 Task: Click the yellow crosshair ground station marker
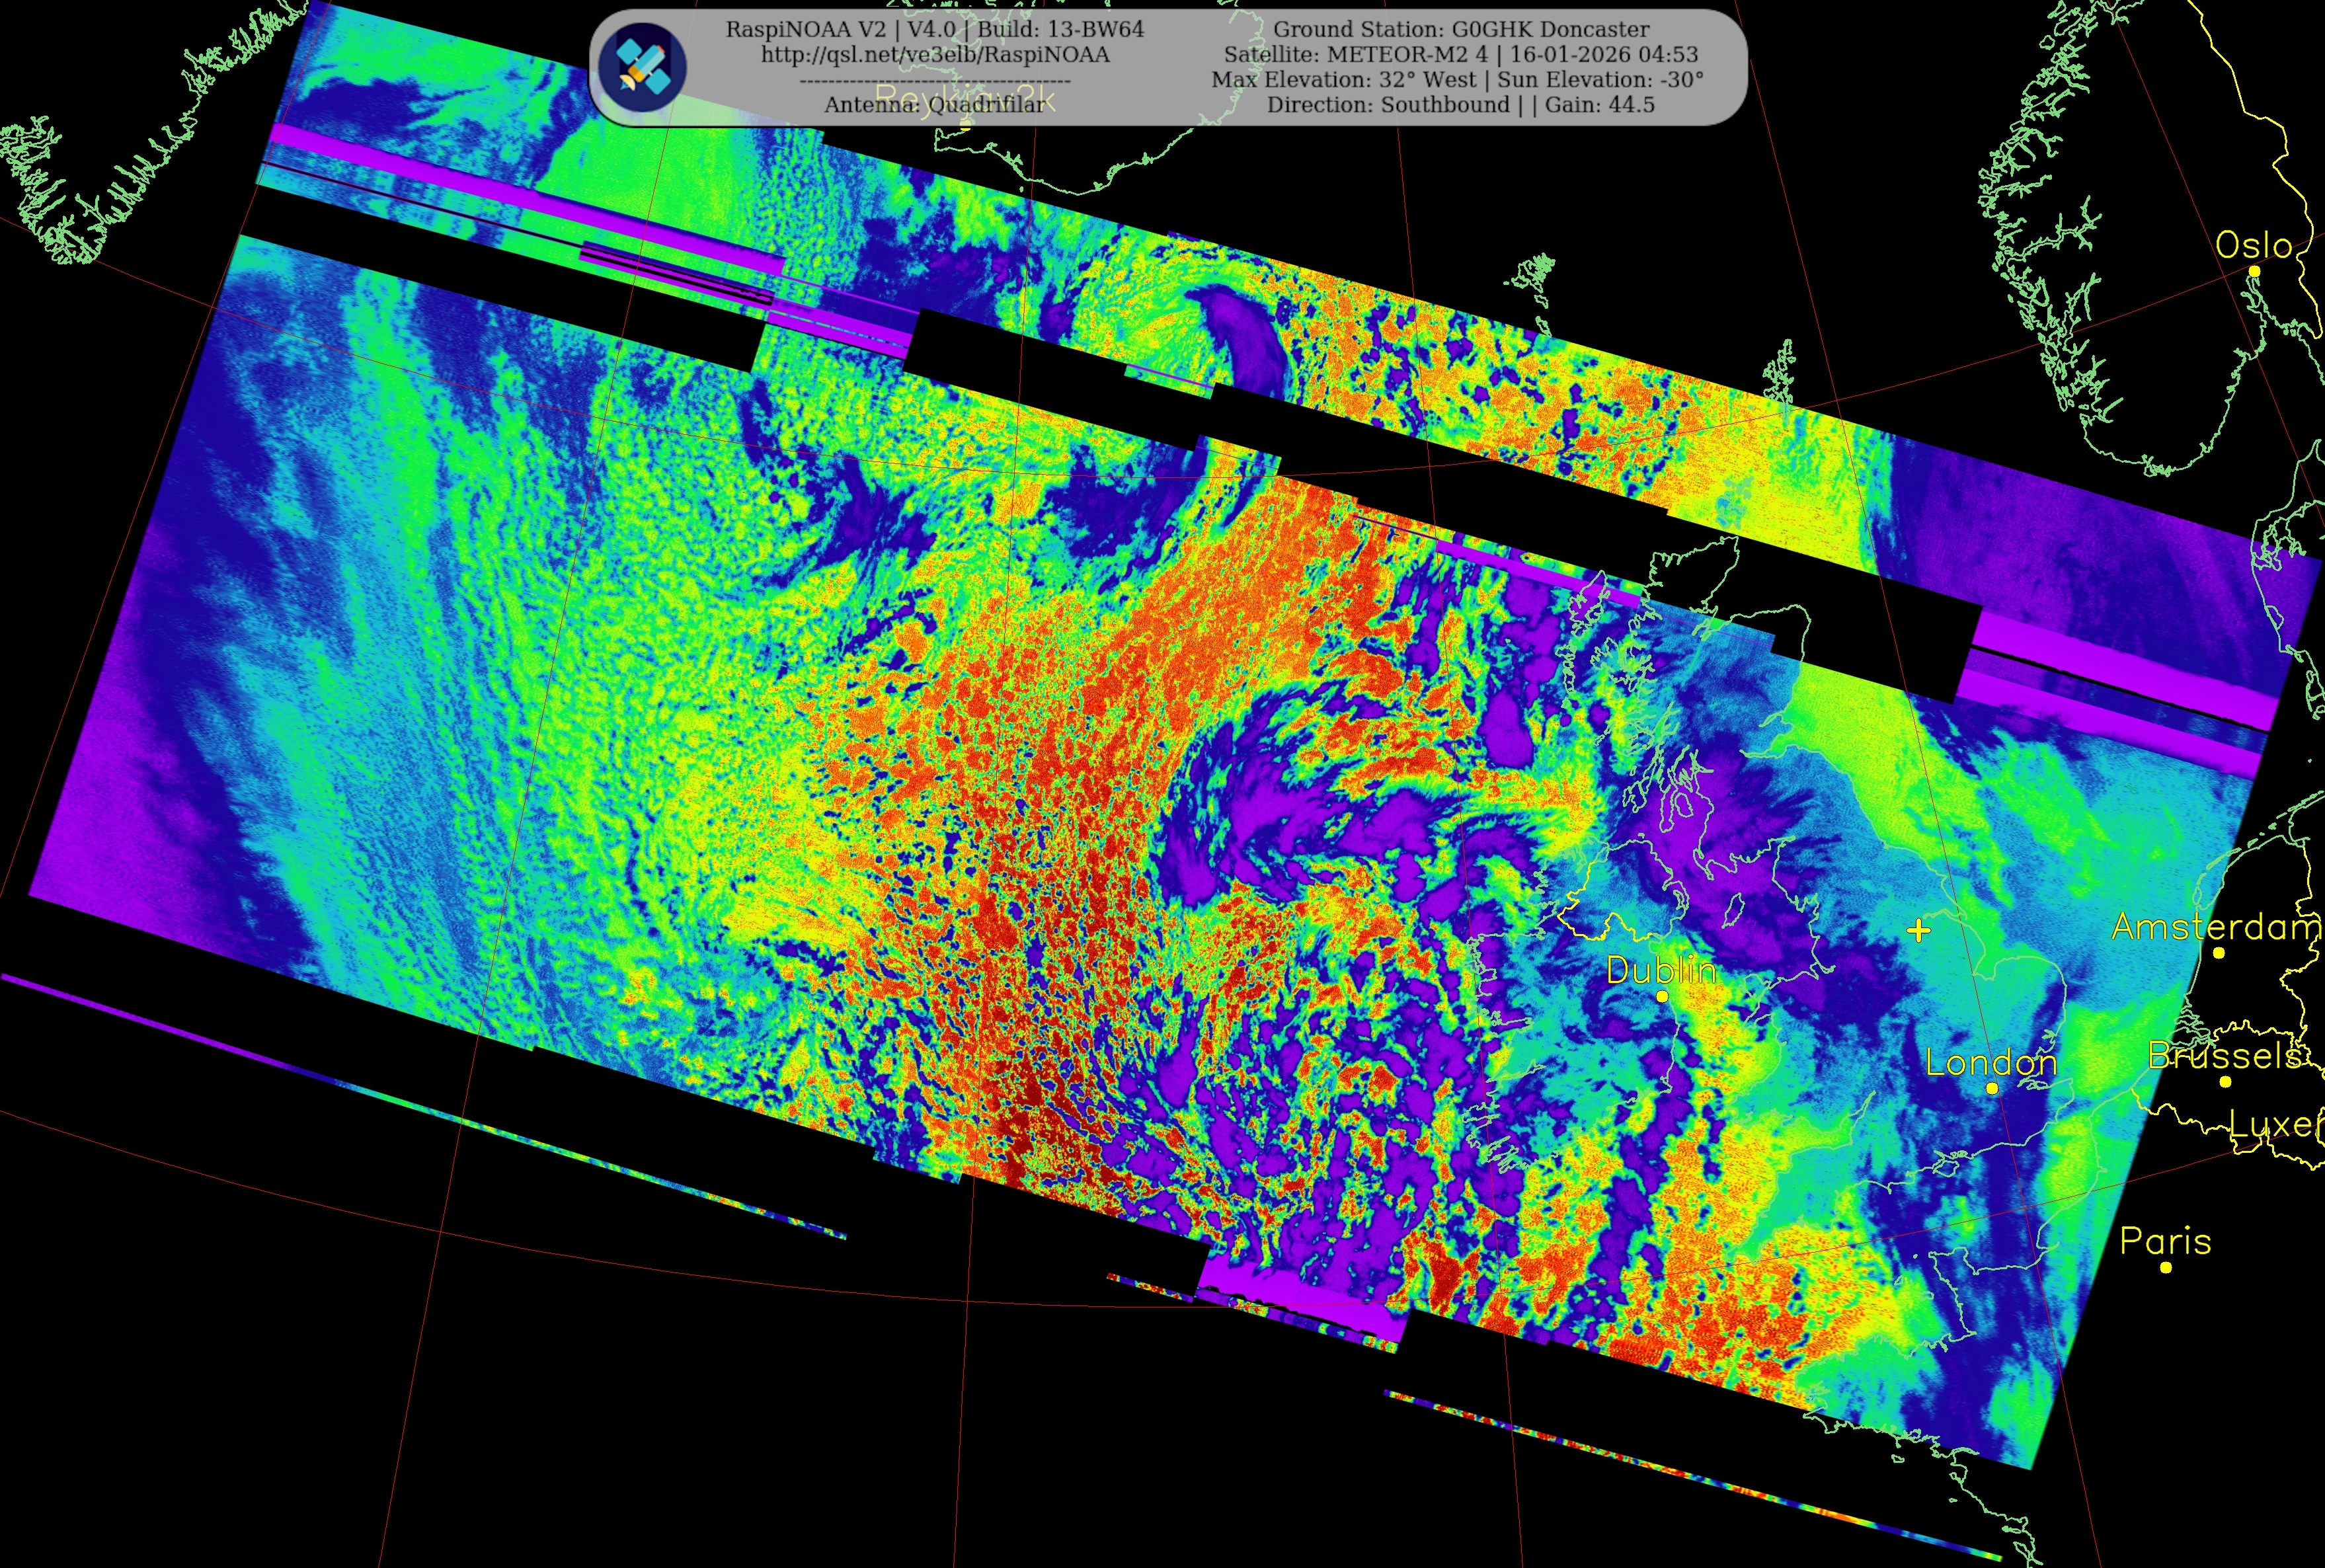coord(1918,931)
